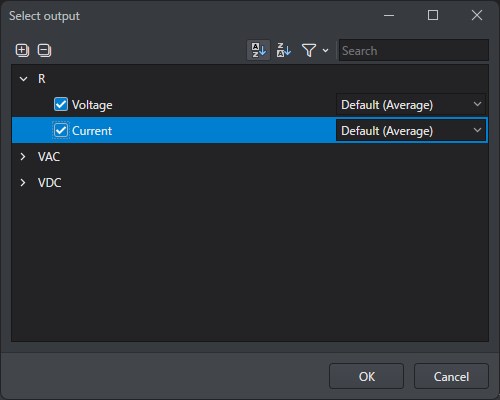Click the Search input field
The image size is (500, 400).
coord(414,50)
